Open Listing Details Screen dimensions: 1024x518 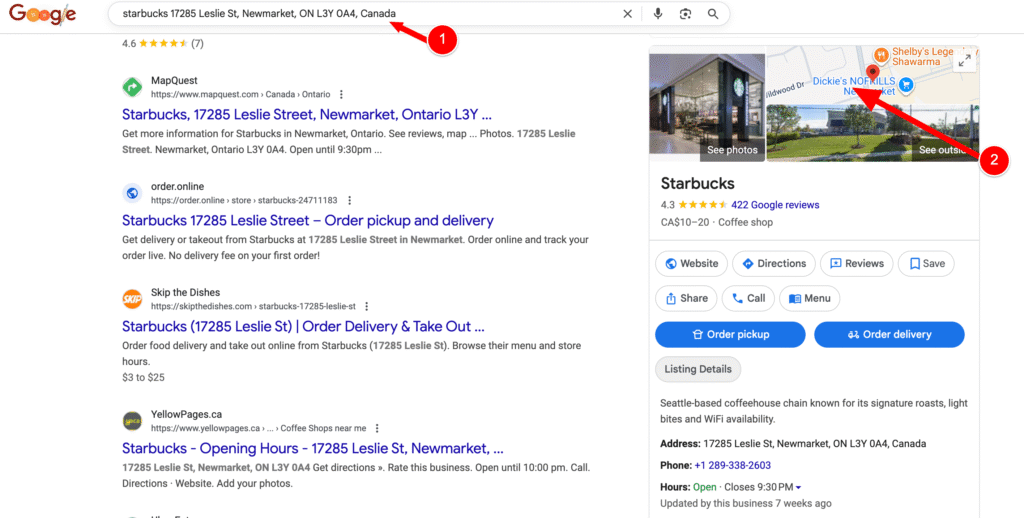click(698, 369)
